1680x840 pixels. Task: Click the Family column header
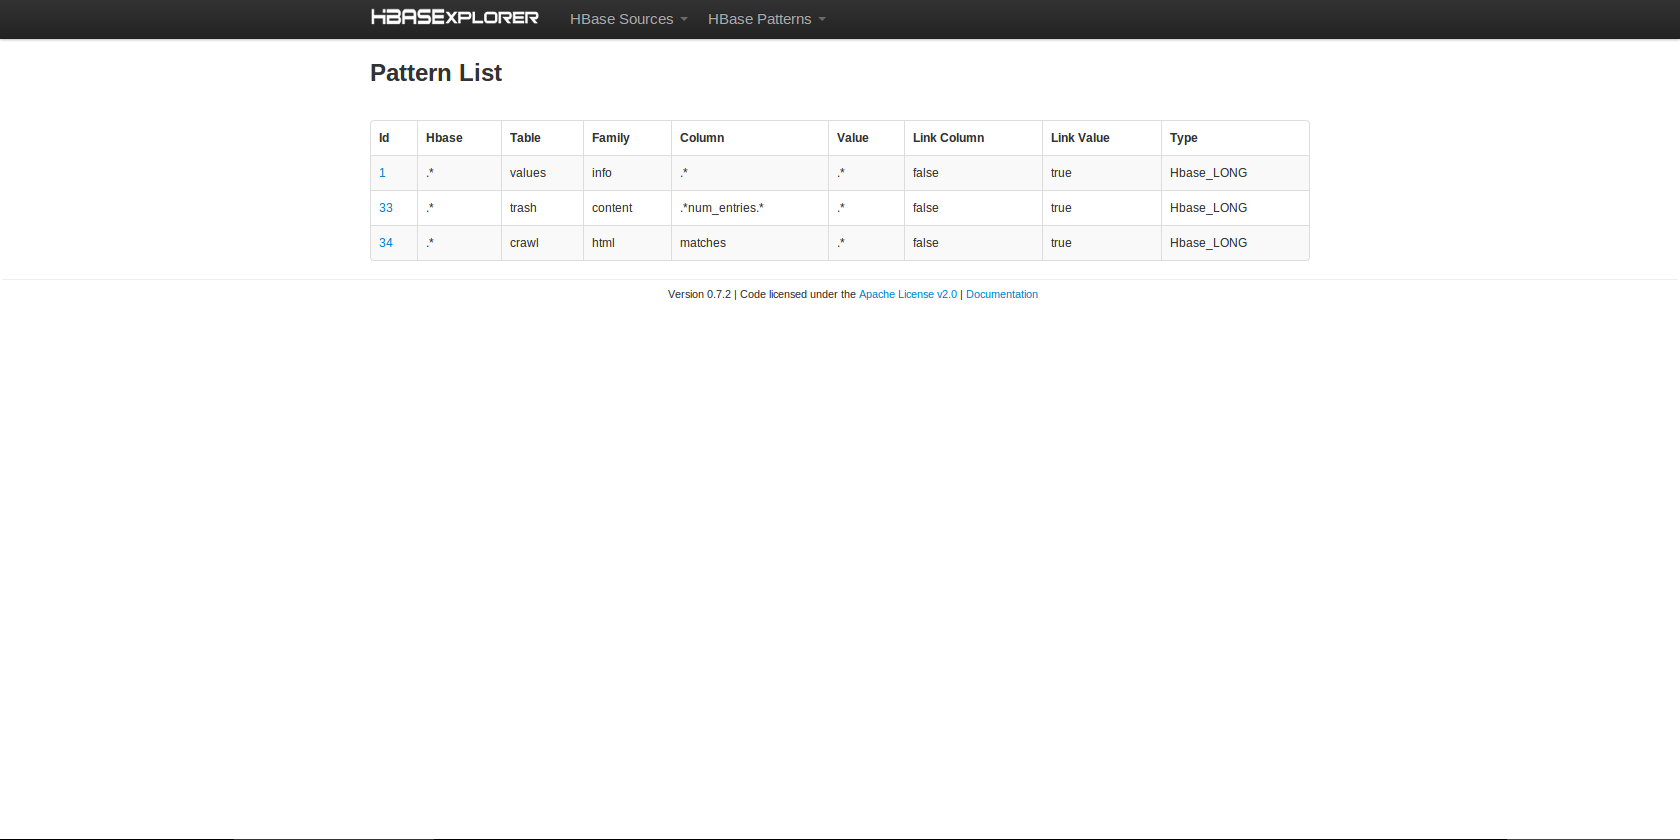coord(610,138)
